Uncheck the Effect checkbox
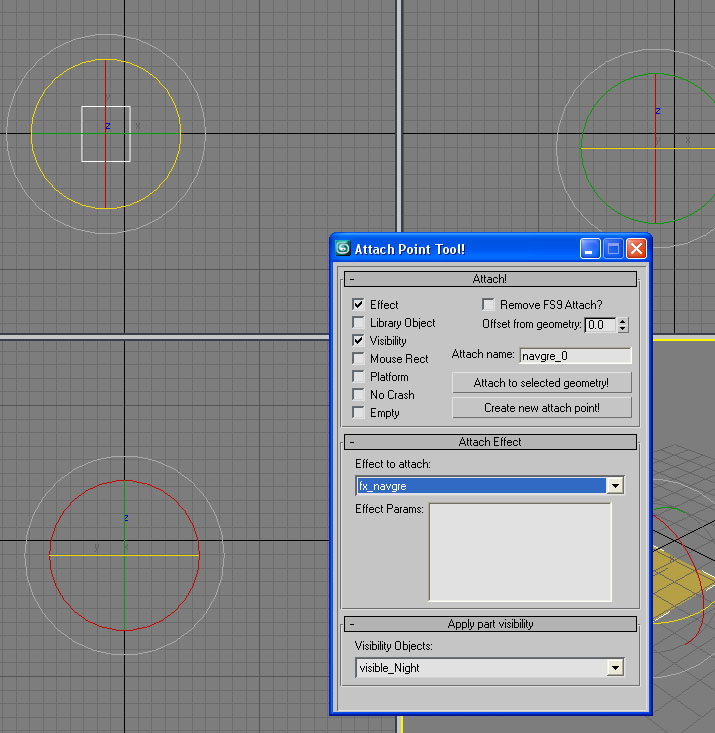The width and height of the screenshot is (715, 733). tap(358, 305)
